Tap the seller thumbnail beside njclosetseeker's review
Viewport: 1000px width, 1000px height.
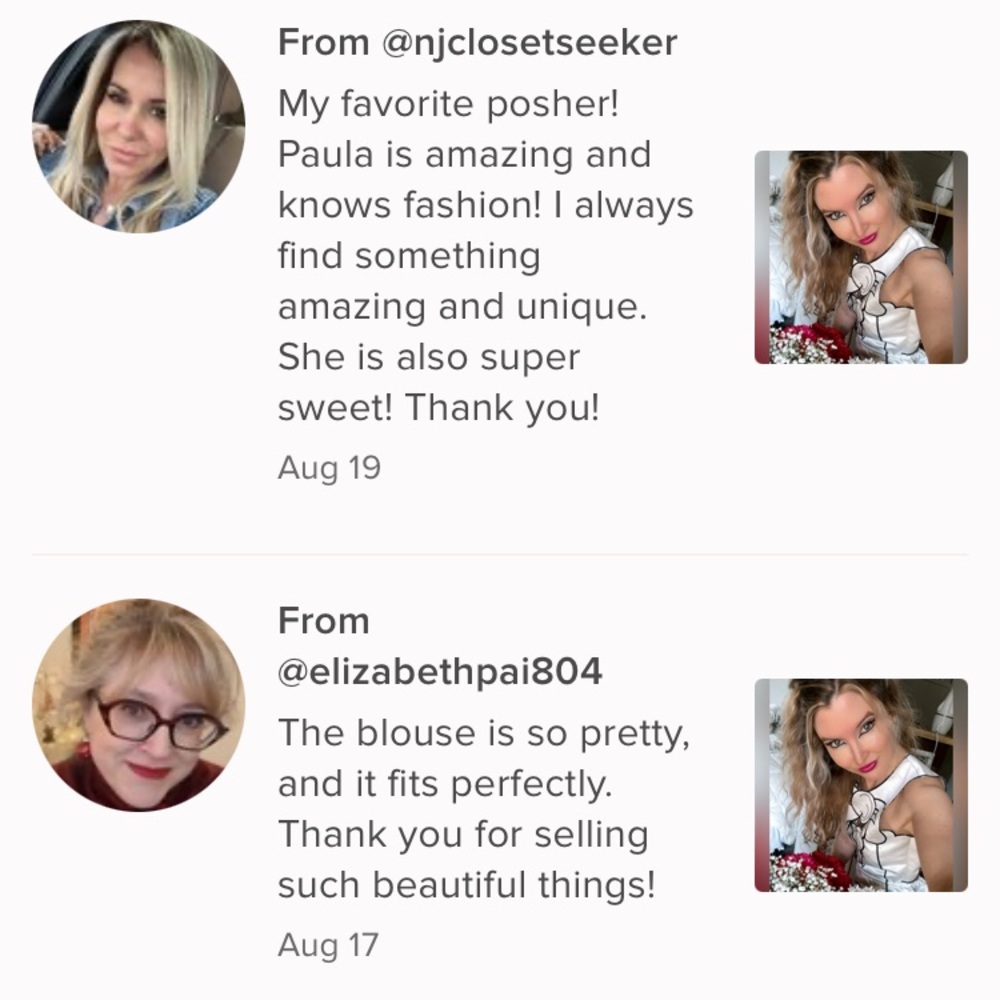click(861, 257)
